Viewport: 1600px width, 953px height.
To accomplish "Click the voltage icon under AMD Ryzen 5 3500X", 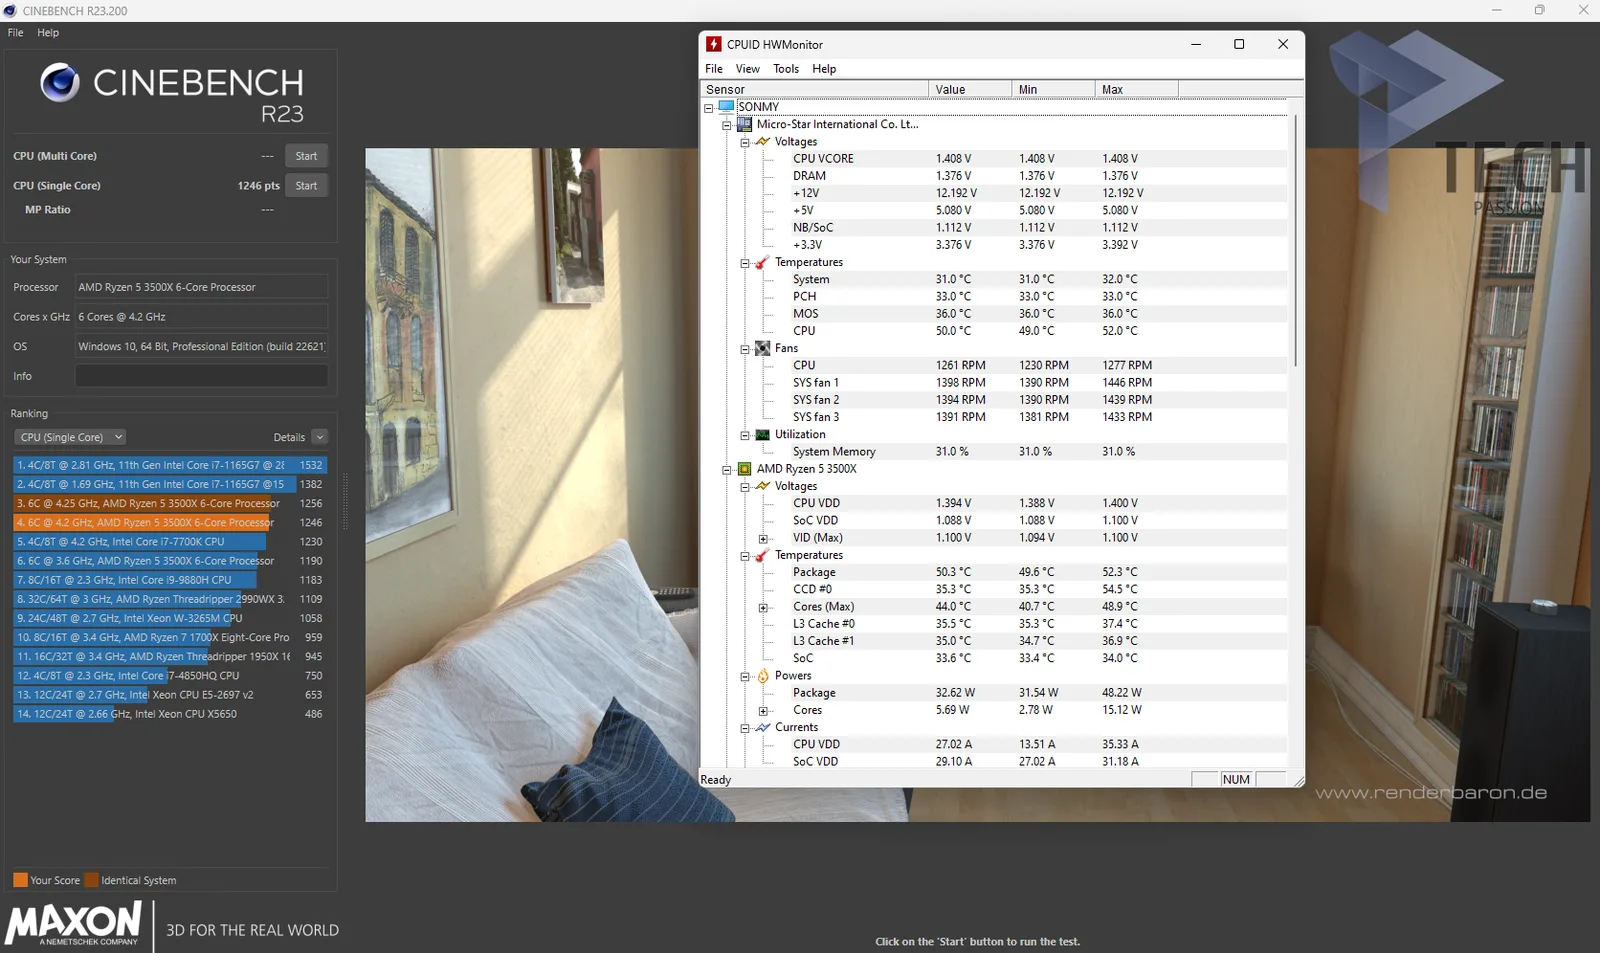I will [x=762, y=486].
